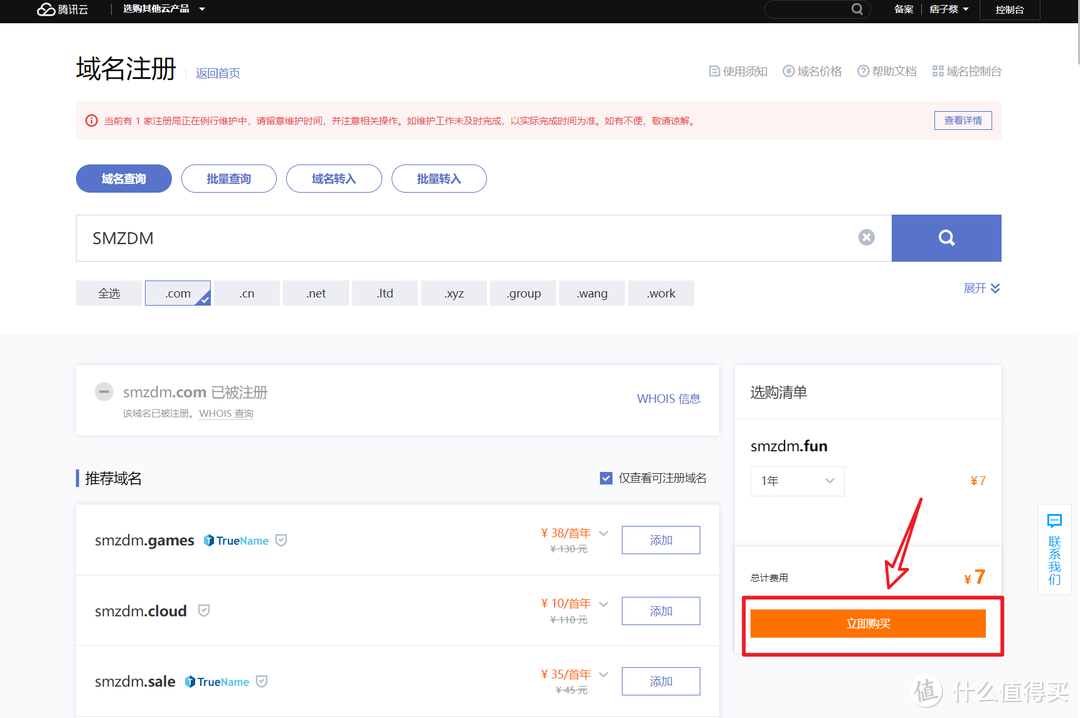Open the 选购其他云产品 dropdown menu
Viewport: 1080px width, 718px height.
point(164,9)
